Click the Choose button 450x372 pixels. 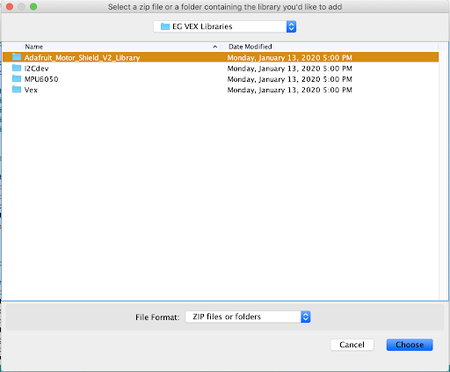(410, 345)
